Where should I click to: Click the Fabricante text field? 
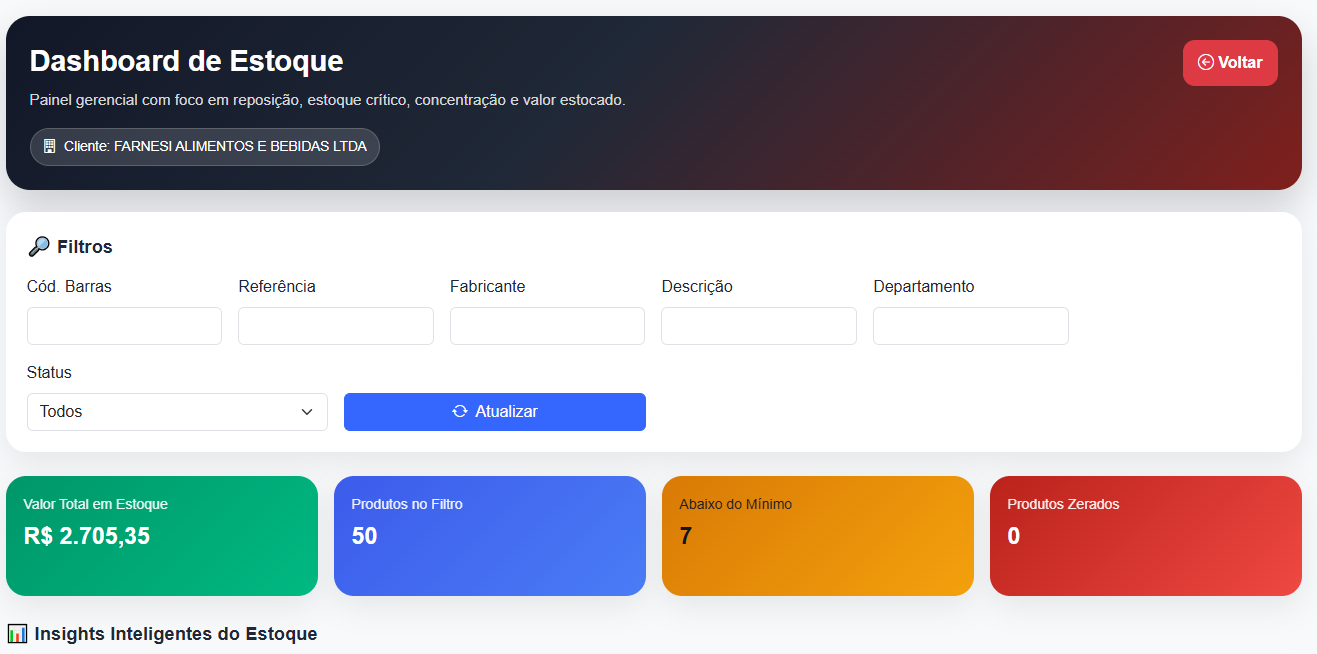[x=547, y=325]
